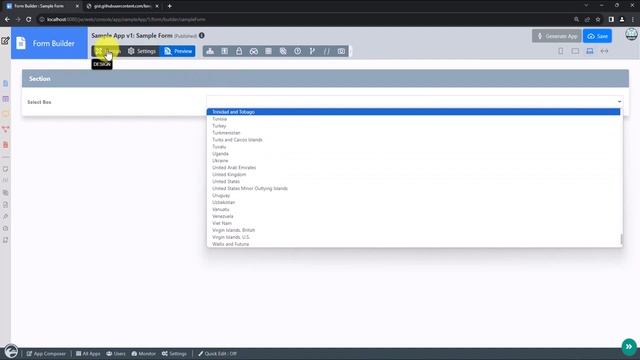Switch to the Preview tab
This screenshot has height=360, width=640.
coord(178,51)
